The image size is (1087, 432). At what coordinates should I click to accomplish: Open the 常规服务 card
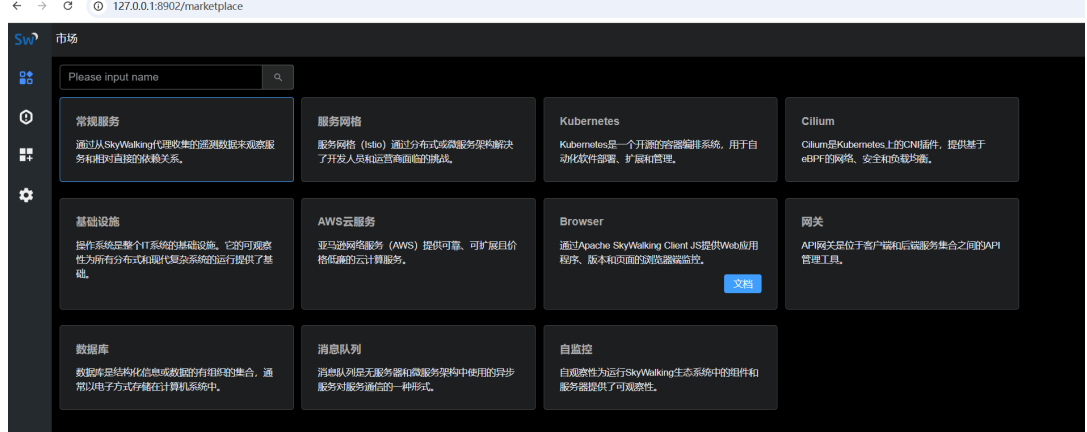177,139
